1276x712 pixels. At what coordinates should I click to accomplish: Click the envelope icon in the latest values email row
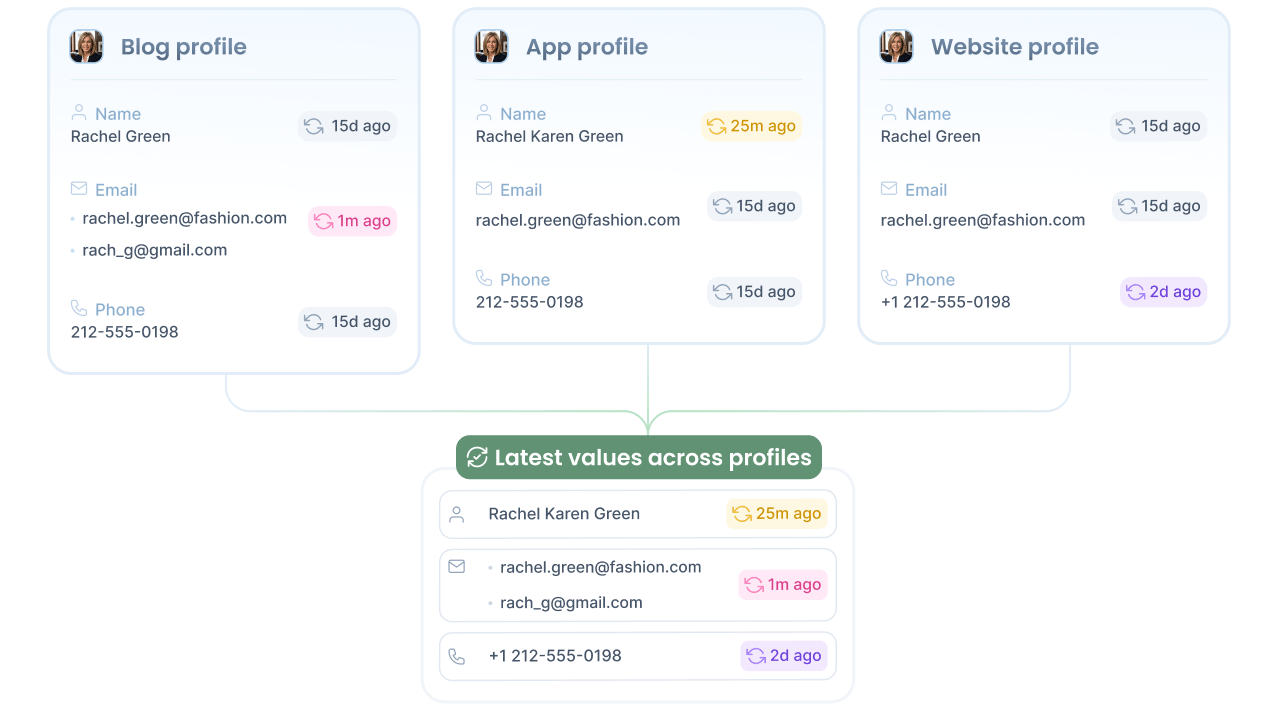point(457,566)
